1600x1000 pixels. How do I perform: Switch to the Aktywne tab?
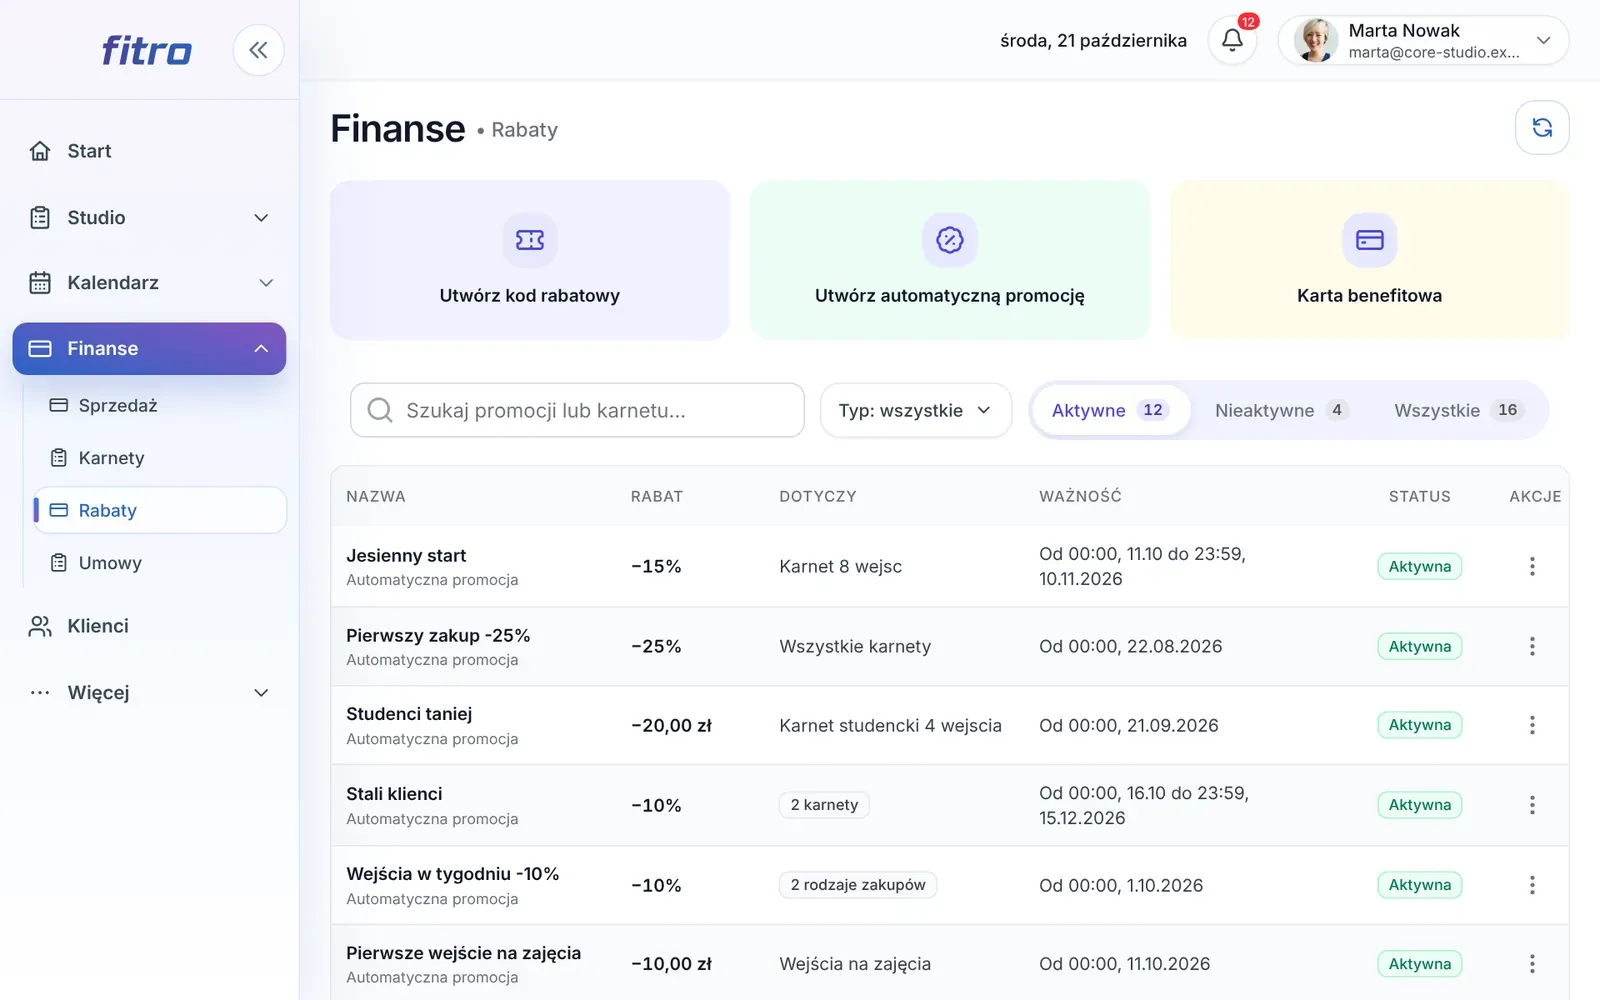[1111, 410]
